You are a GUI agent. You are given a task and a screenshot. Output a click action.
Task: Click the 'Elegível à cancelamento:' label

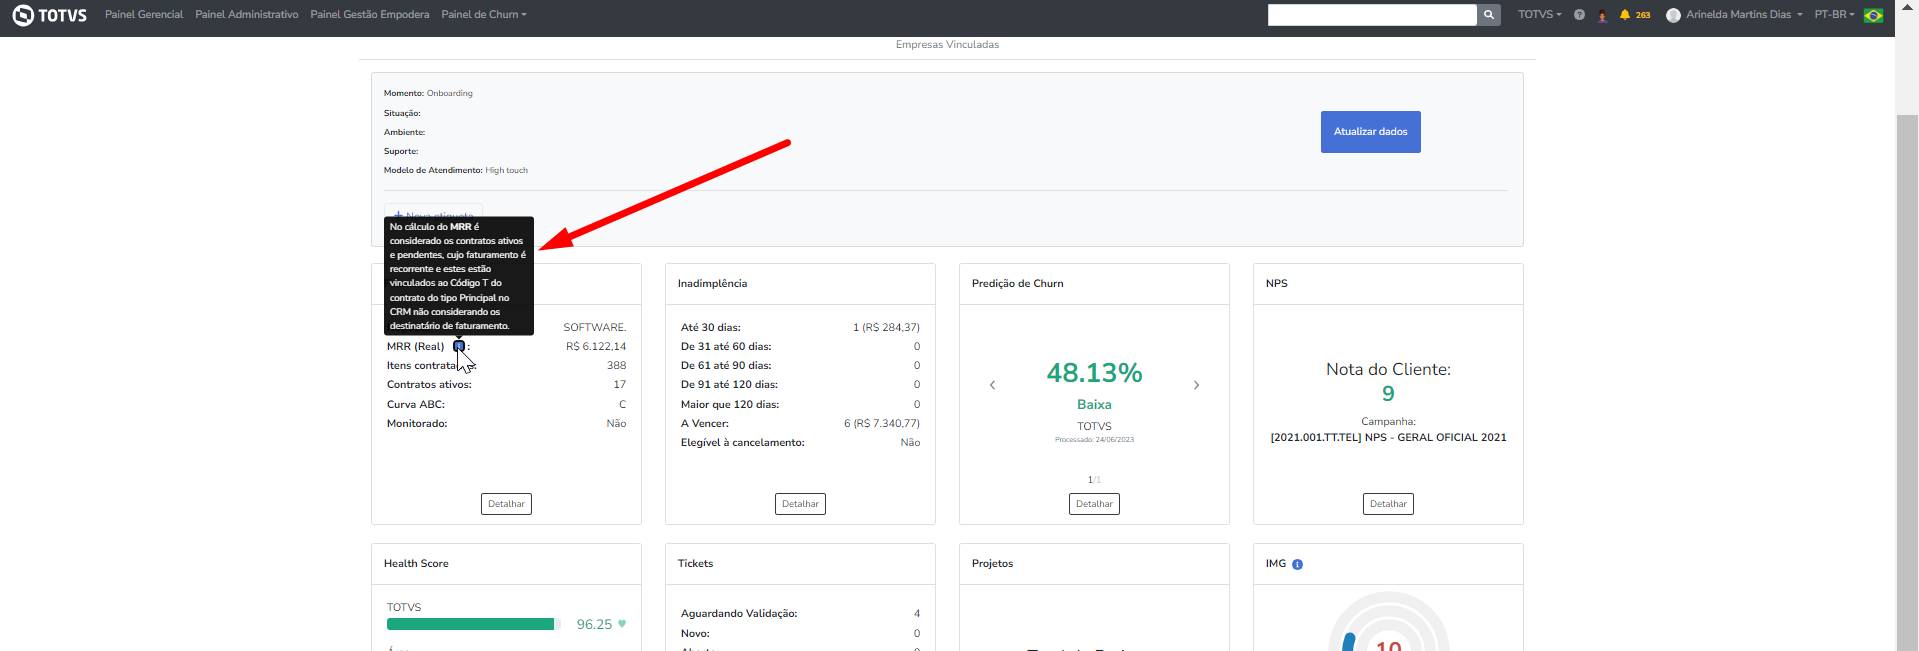[x=743, y=443]
